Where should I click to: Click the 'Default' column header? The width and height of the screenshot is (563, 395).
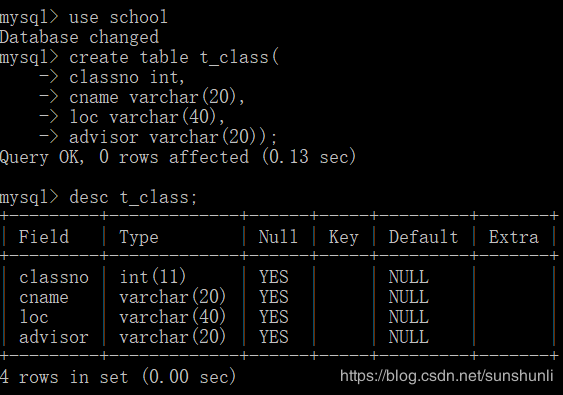(x=423, y=237)
